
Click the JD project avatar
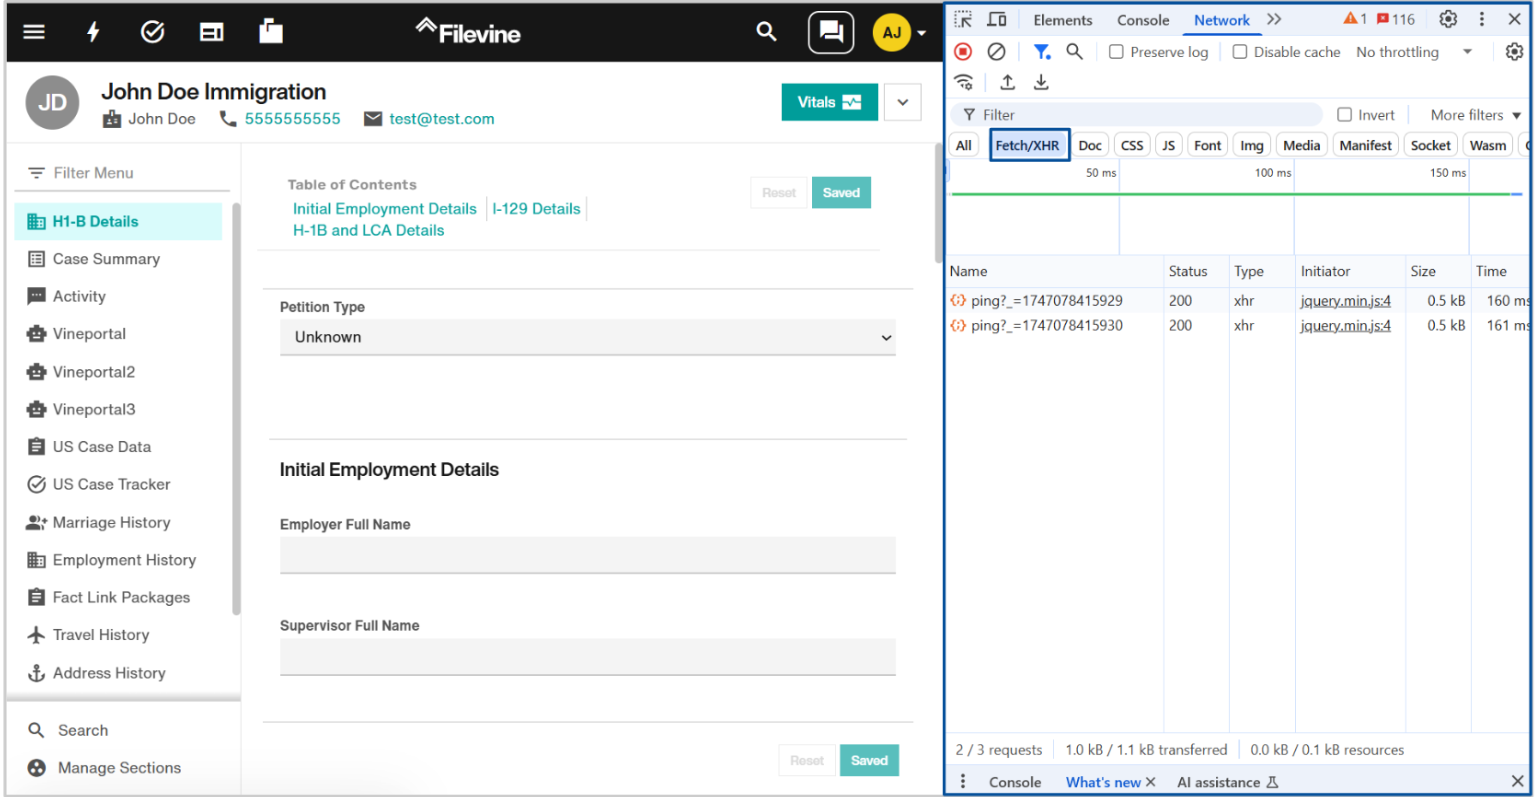pos(52,103)
